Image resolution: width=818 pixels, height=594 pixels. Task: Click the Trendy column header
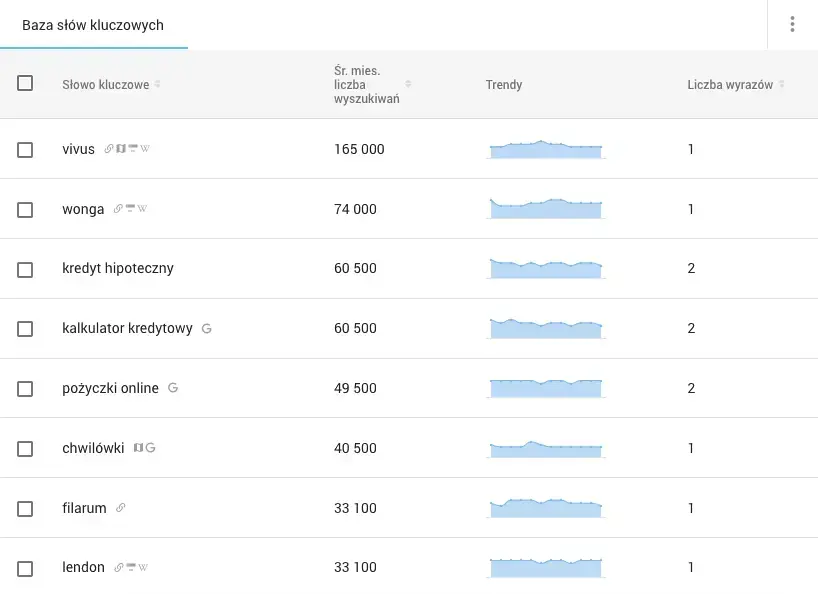[x=504, y=85]
